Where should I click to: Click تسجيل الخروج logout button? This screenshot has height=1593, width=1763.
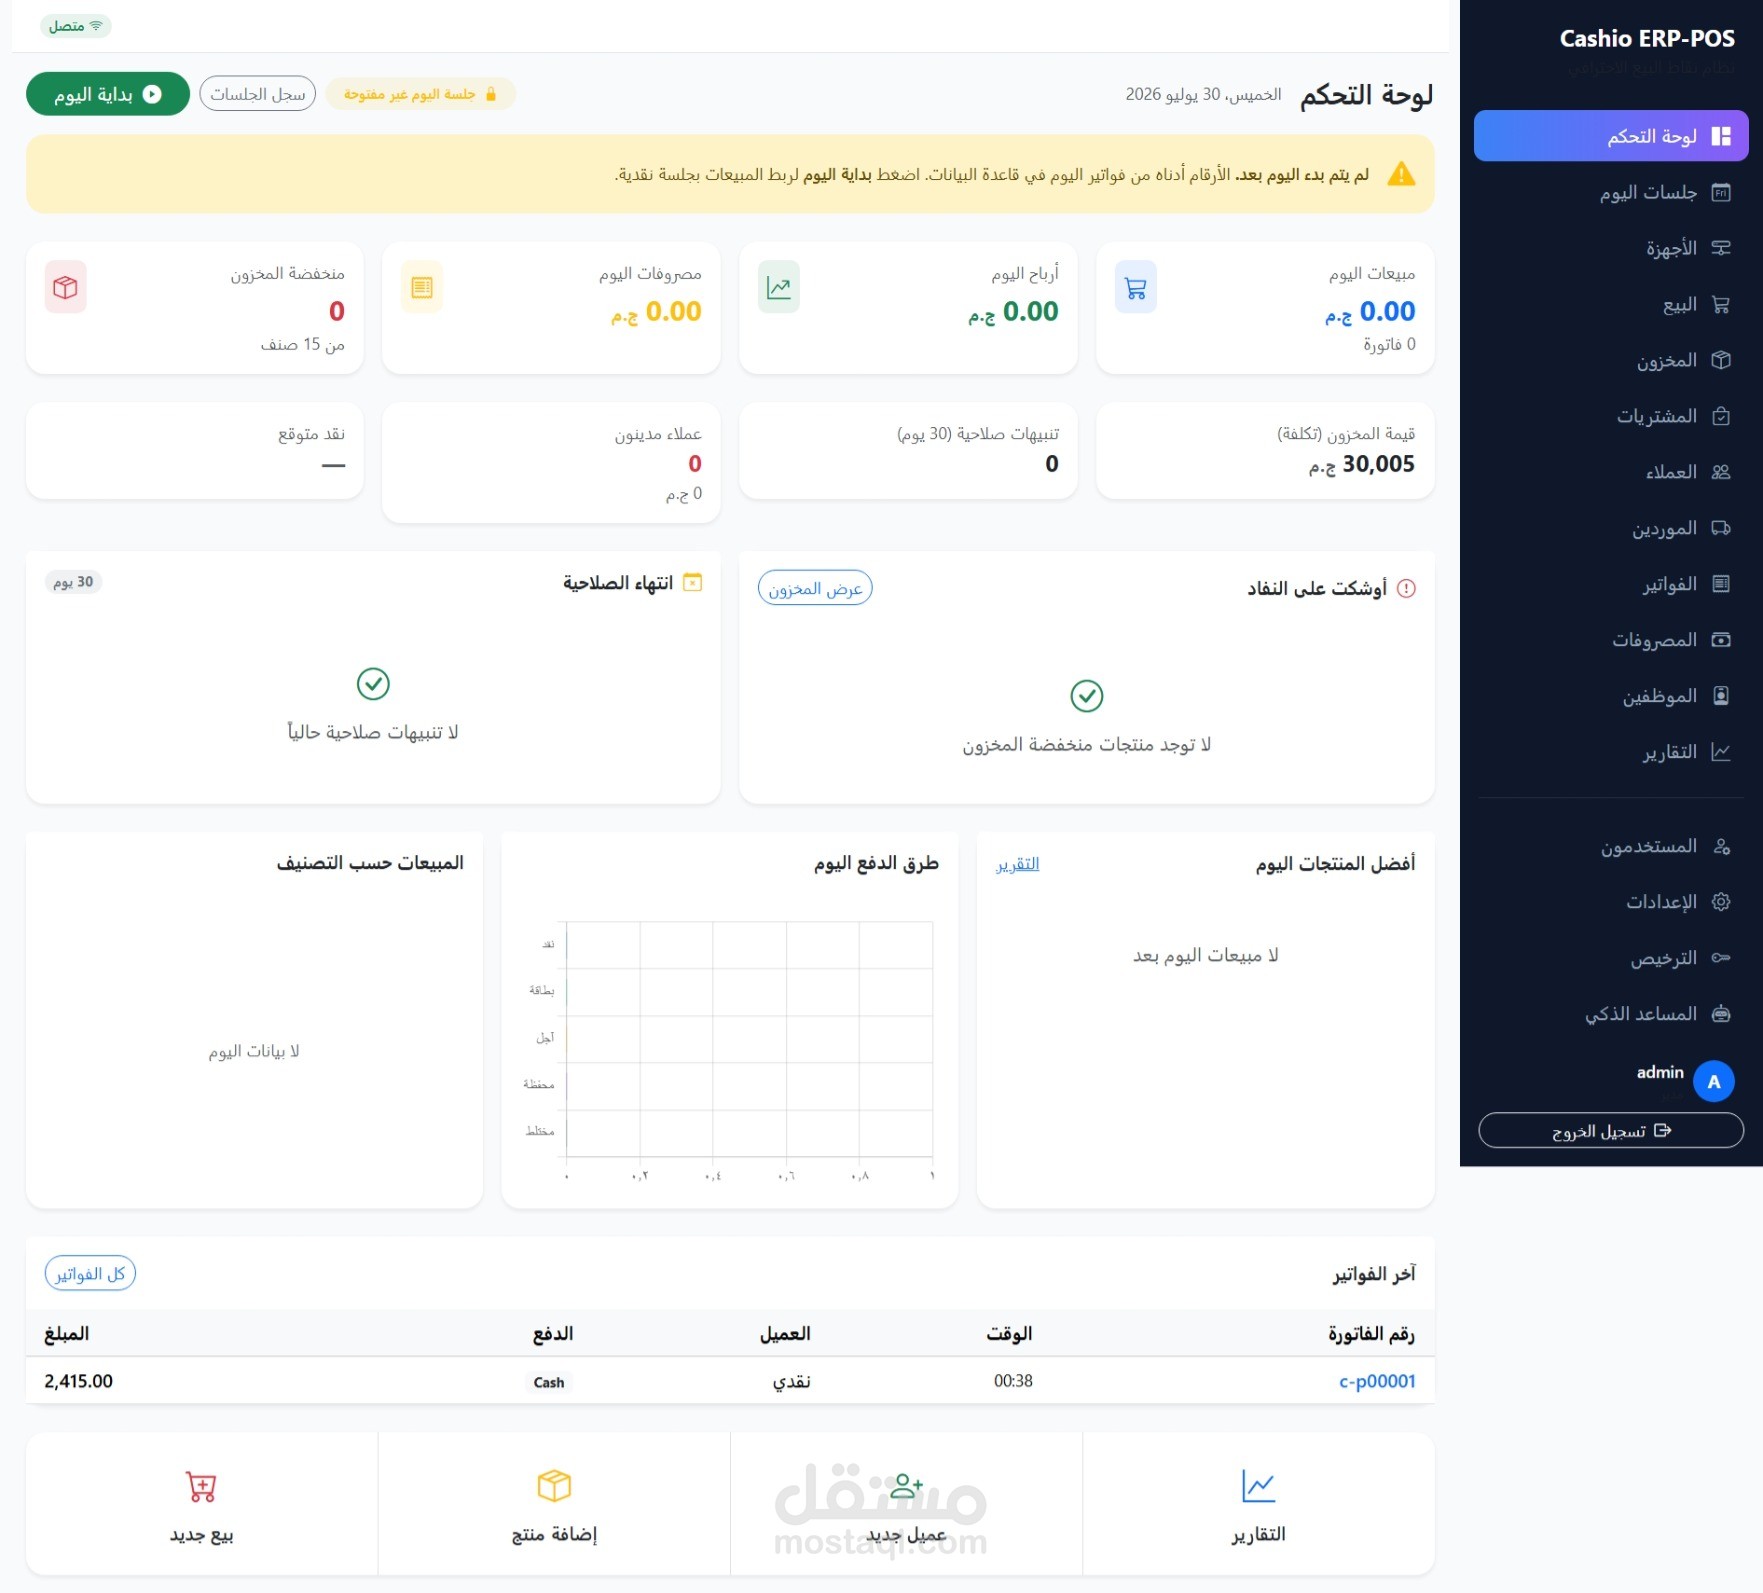tap(1611, 1131)
